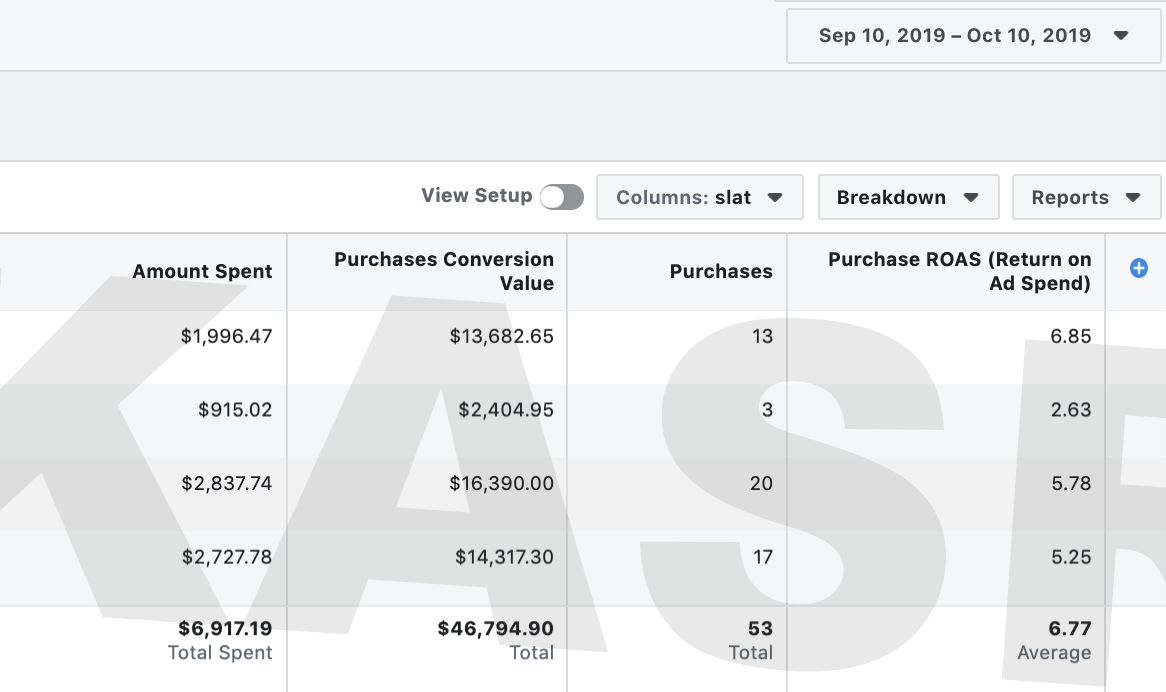Screen dimensions: 1166x692
Task: Click the 5.25 ROAS value
Action: coord(1070,557)
